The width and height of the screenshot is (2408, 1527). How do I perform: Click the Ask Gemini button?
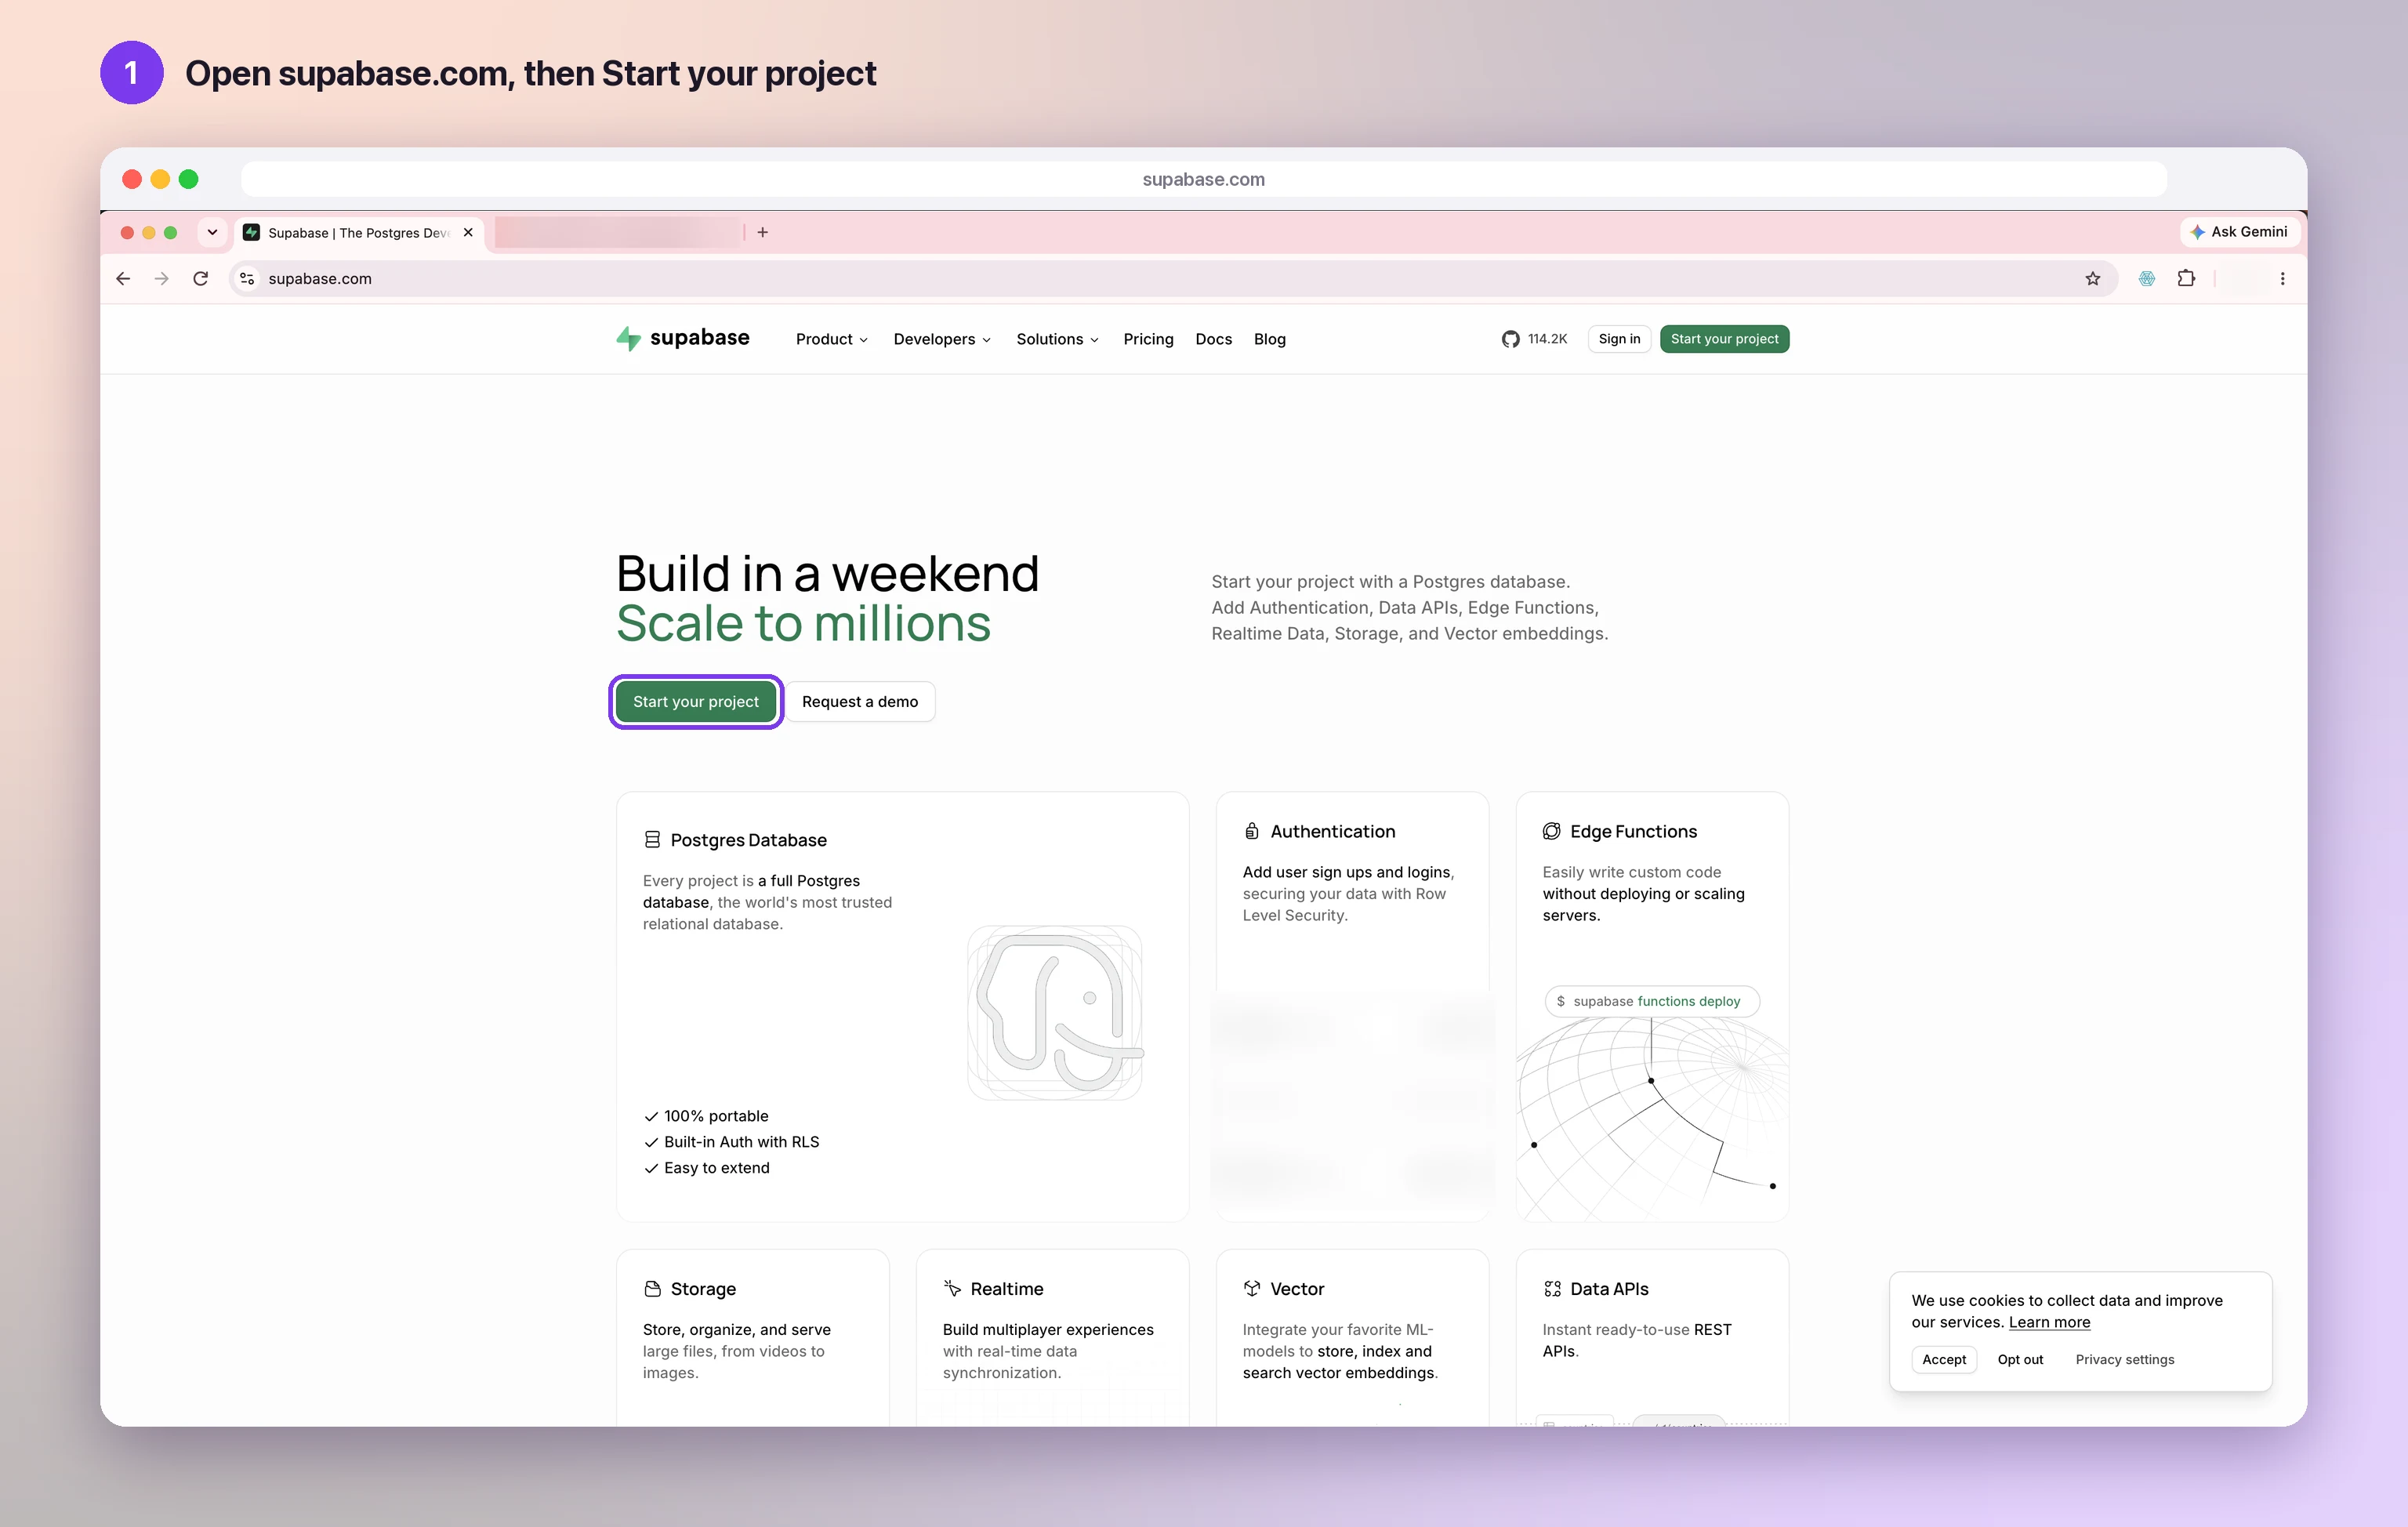click(2239, 232)
